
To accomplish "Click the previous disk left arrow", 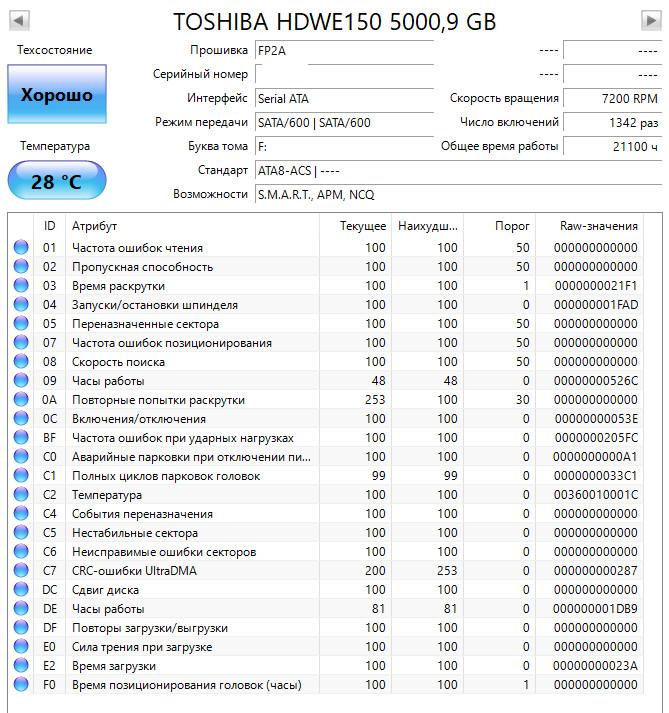I will click(x=19, y=20).
